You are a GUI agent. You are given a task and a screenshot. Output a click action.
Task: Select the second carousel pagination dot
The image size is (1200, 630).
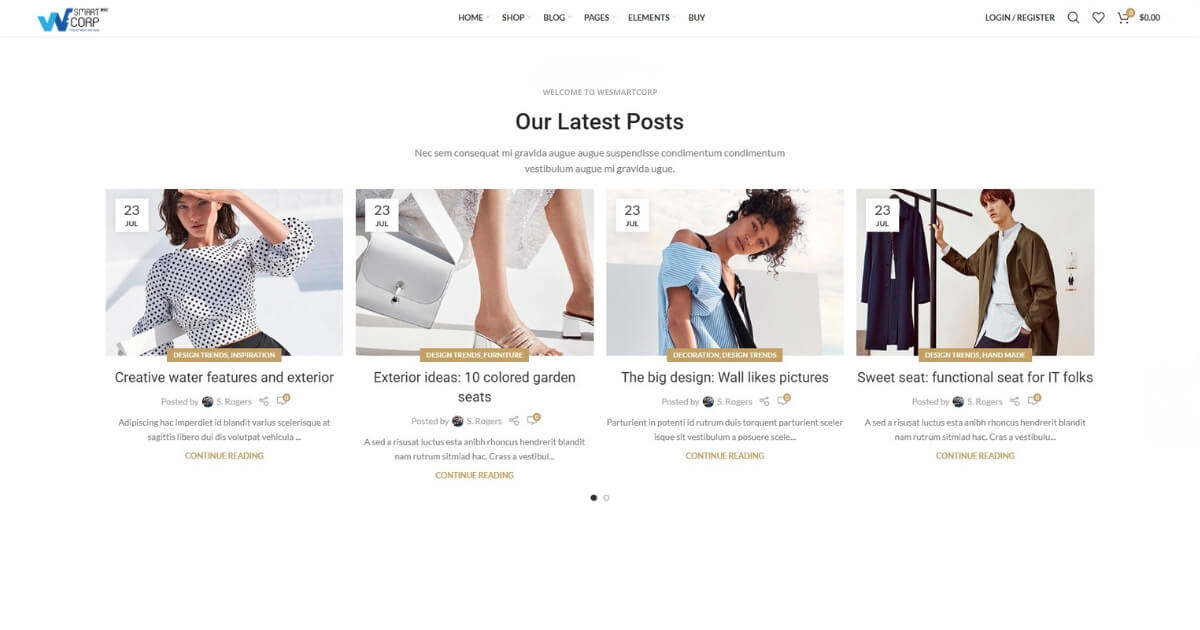click(606, 497)
